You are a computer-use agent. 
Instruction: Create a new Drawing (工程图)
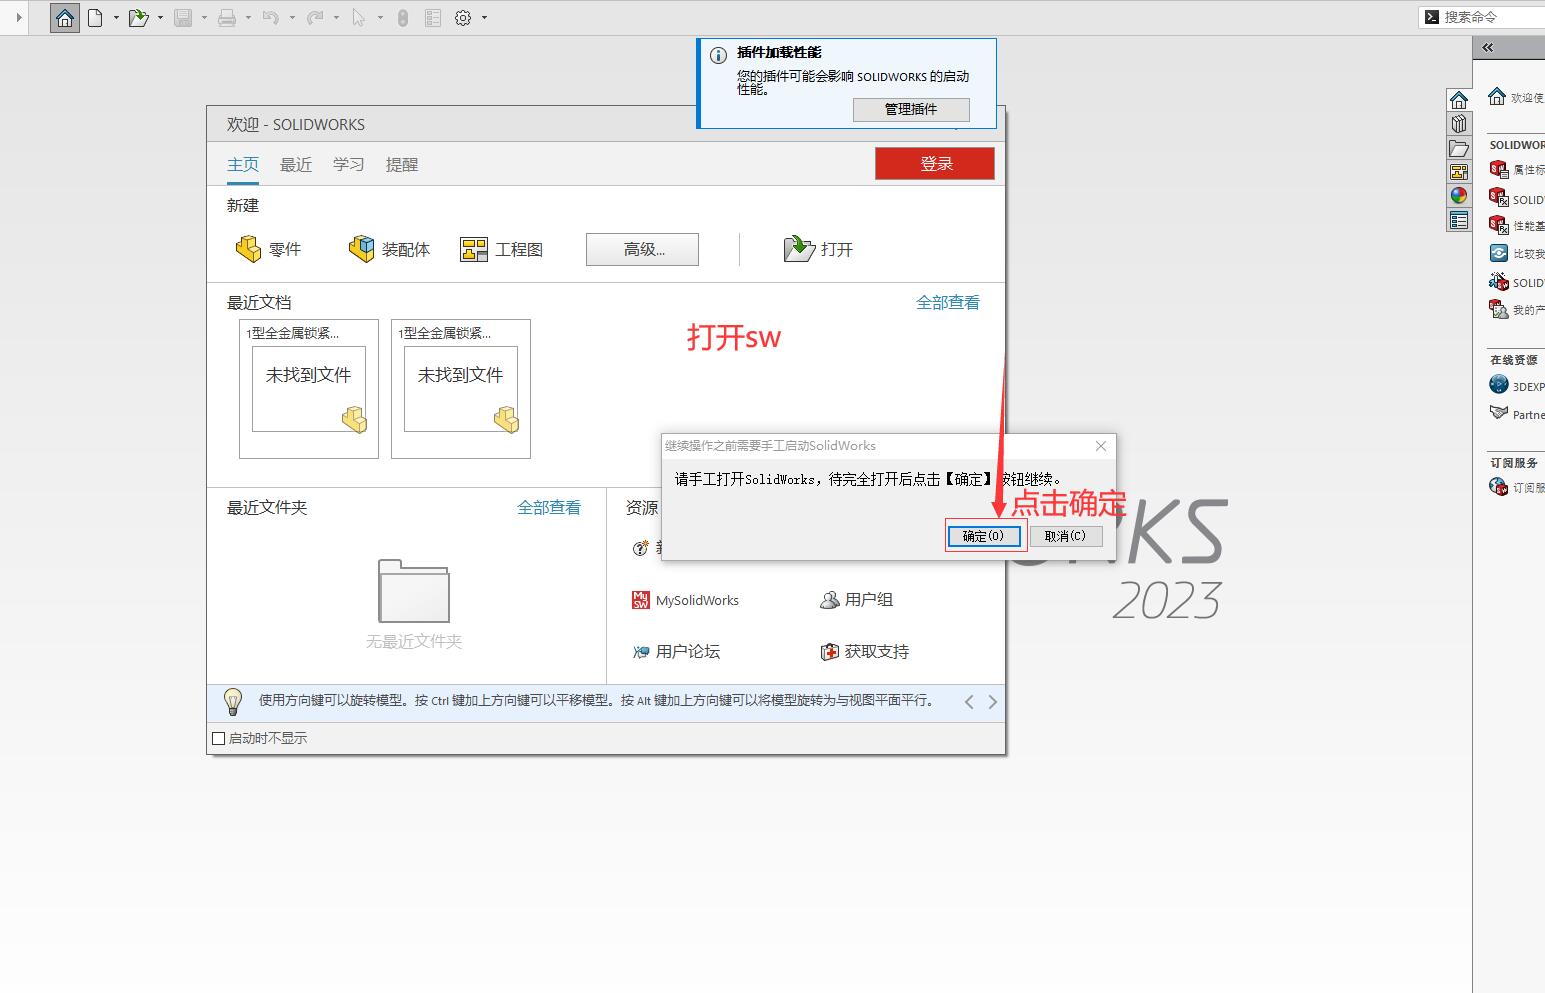pos(501,249)
